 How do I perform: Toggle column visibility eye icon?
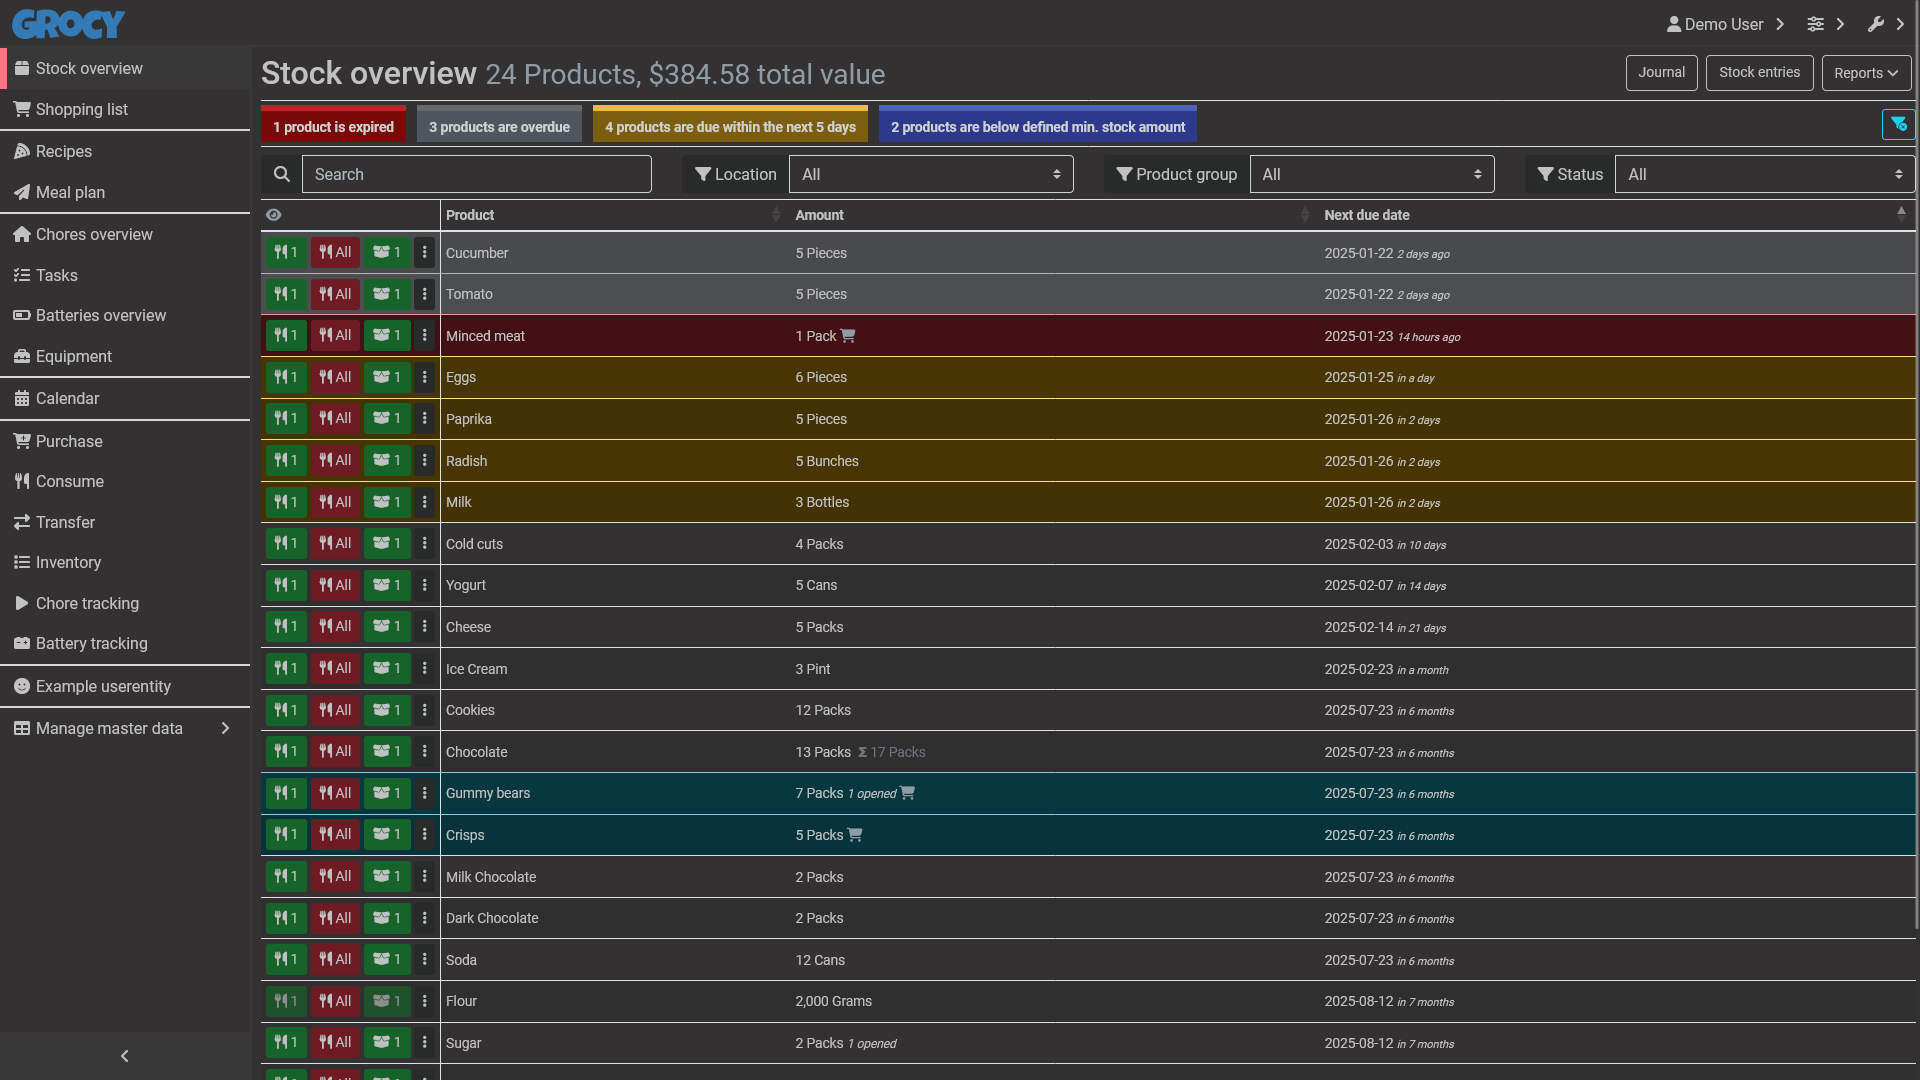click(x=274, y=215)
